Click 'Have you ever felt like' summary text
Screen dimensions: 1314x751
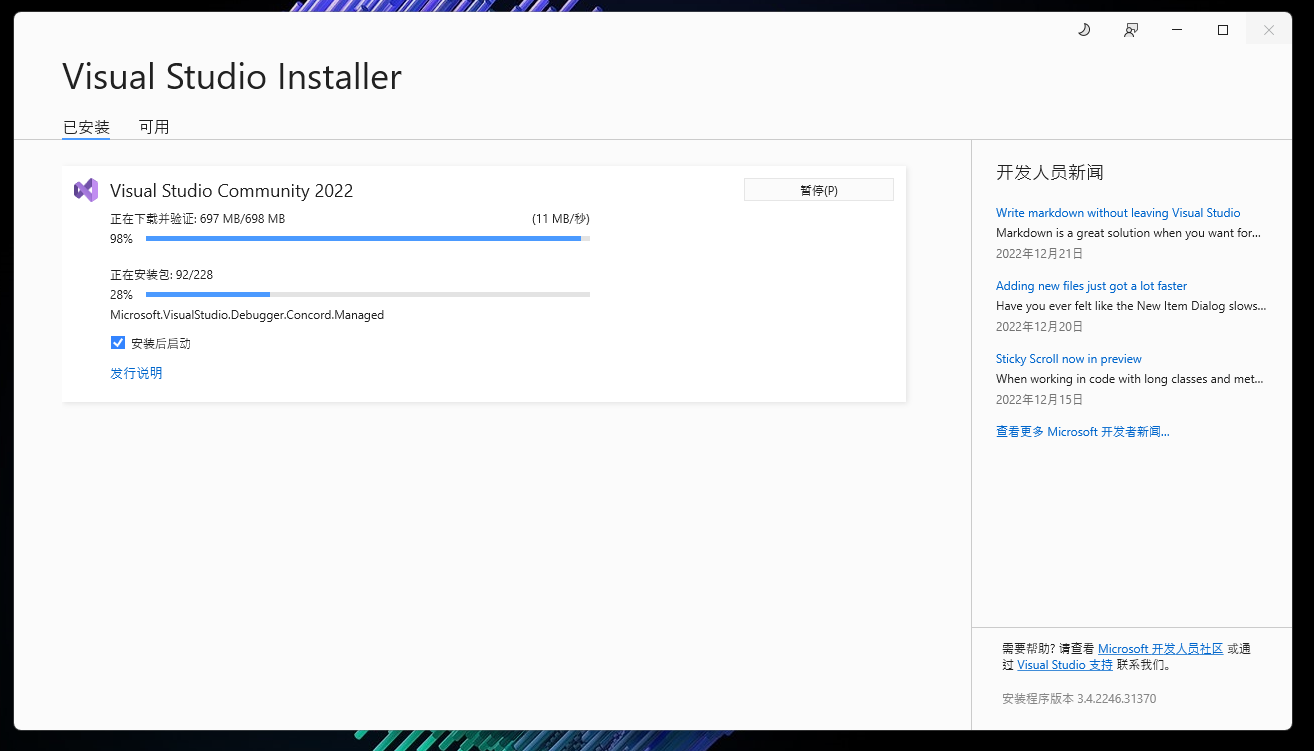1131,306
